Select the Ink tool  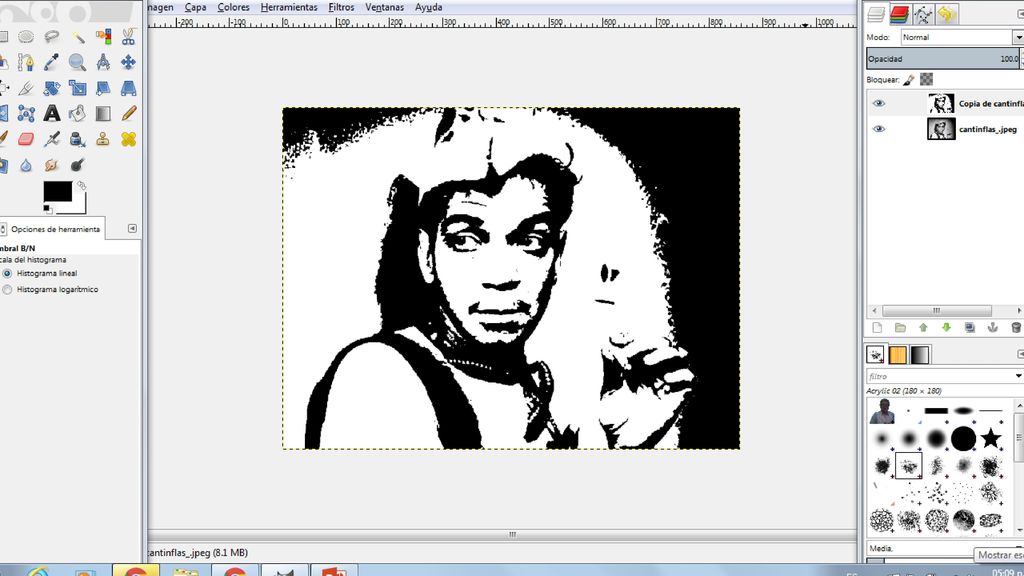pyautogui.click(x=78, y=139)
